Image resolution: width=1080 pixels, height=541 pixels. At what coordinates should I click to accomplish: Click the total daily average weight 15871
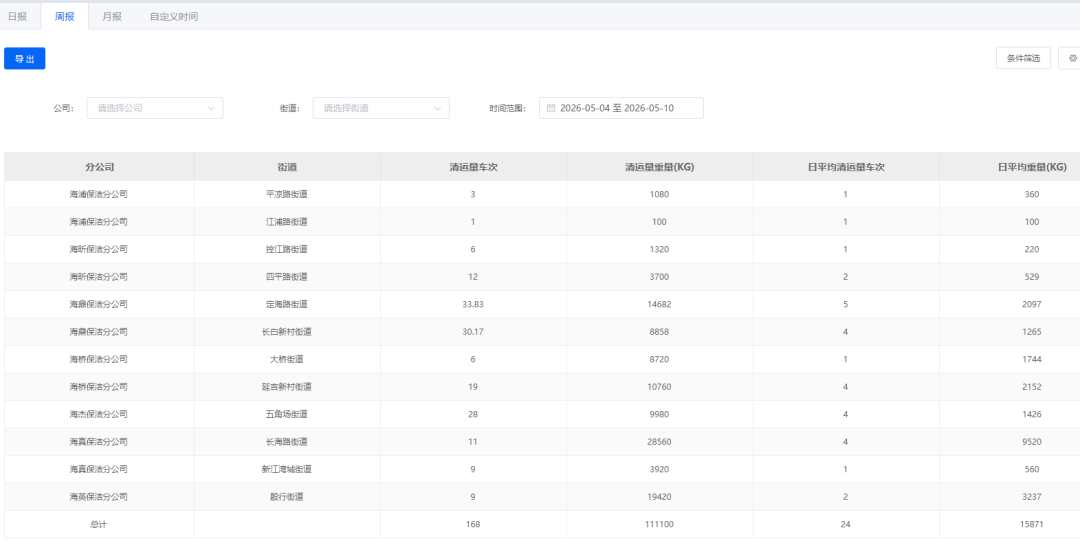1032,524
